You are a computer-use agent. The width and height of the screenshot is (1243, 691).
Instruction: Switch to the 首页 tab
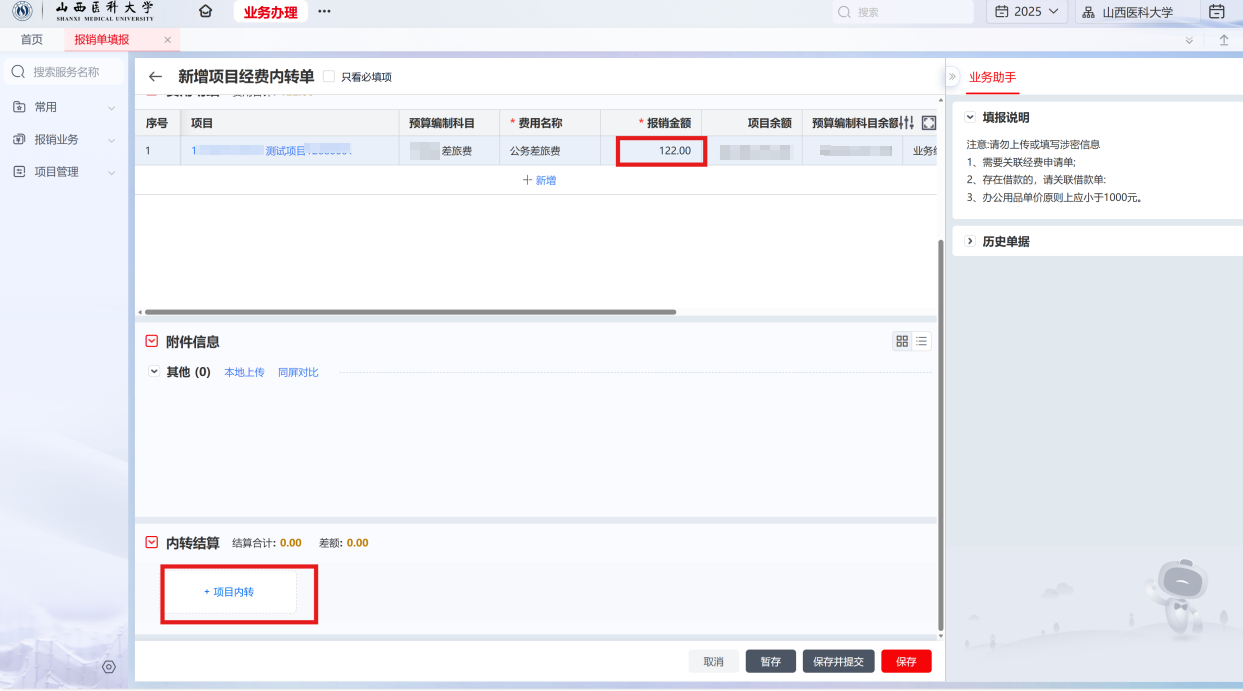point(32,39)
